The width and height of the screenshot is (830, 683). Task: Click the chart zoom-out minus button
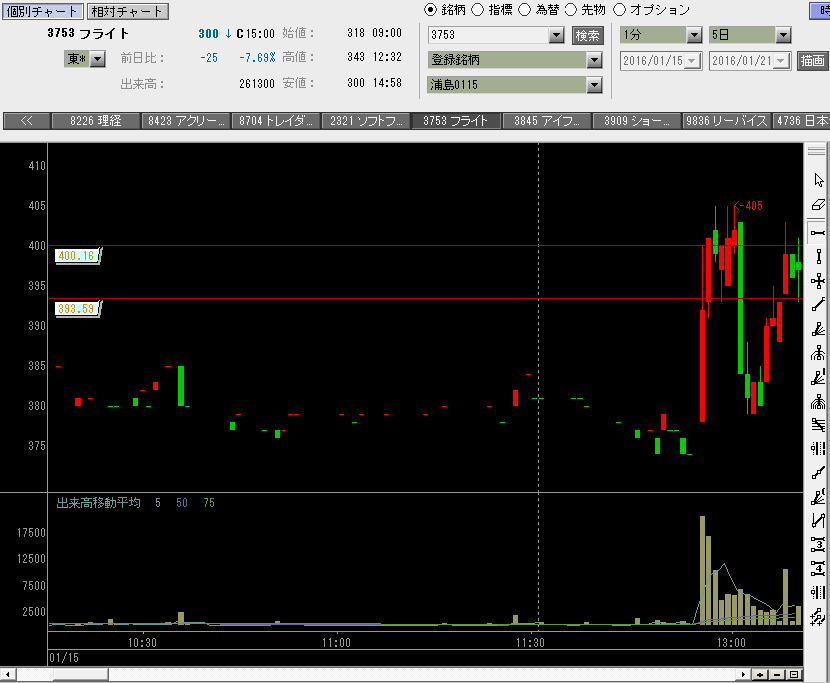(777, 675)
